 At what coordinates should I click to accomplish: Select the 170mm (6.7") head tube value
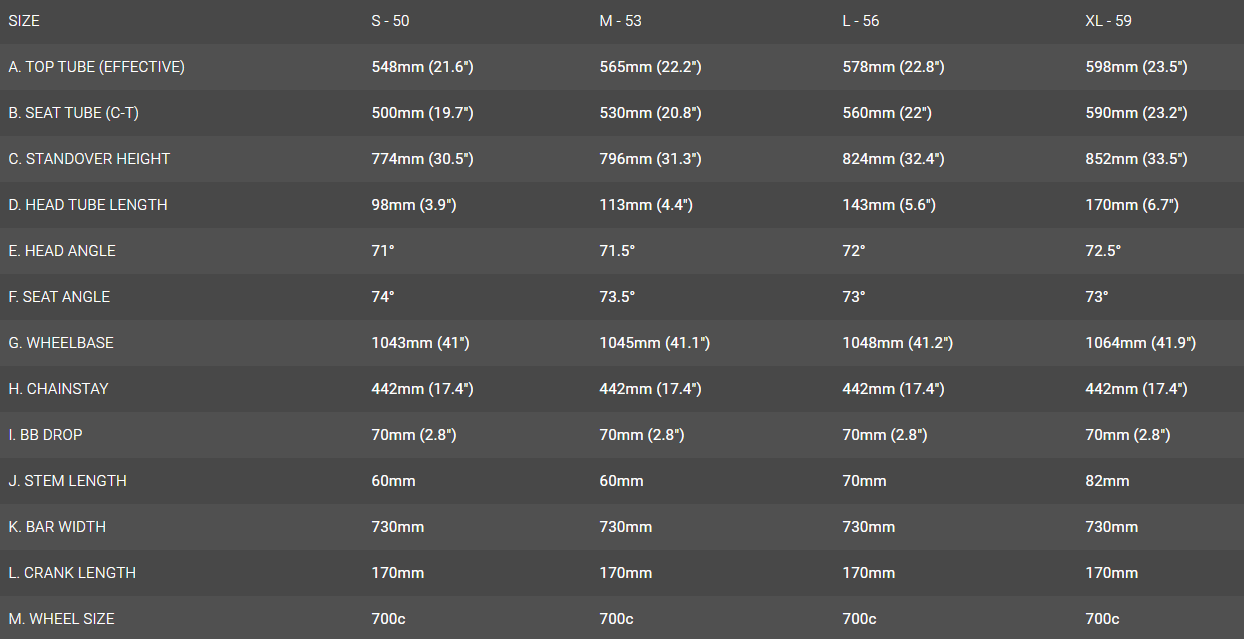click(x=1132, y=205)
